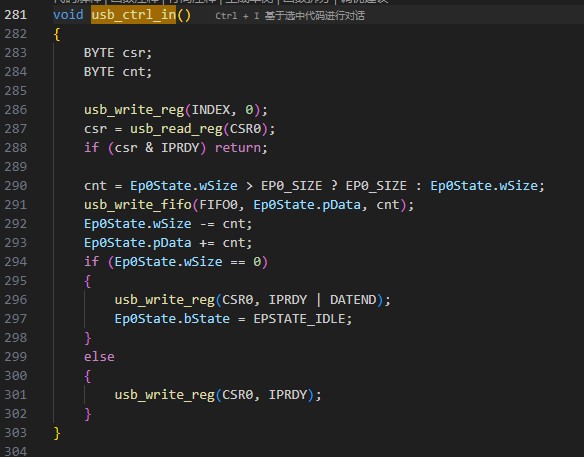Click the opening brace on line 300
Image resolution: width=584 pixels, height=457 pixels.
[88, 376]
